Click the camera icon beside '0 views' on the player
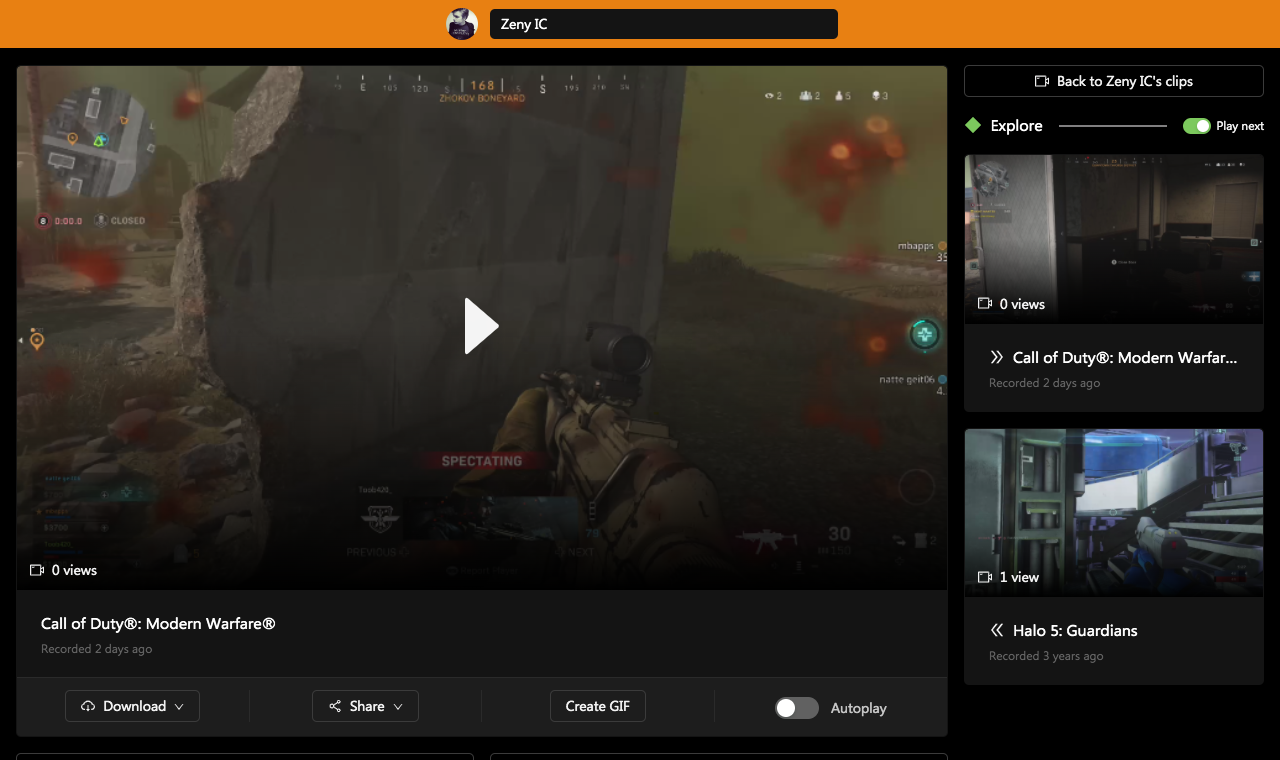 click(34, 570)
